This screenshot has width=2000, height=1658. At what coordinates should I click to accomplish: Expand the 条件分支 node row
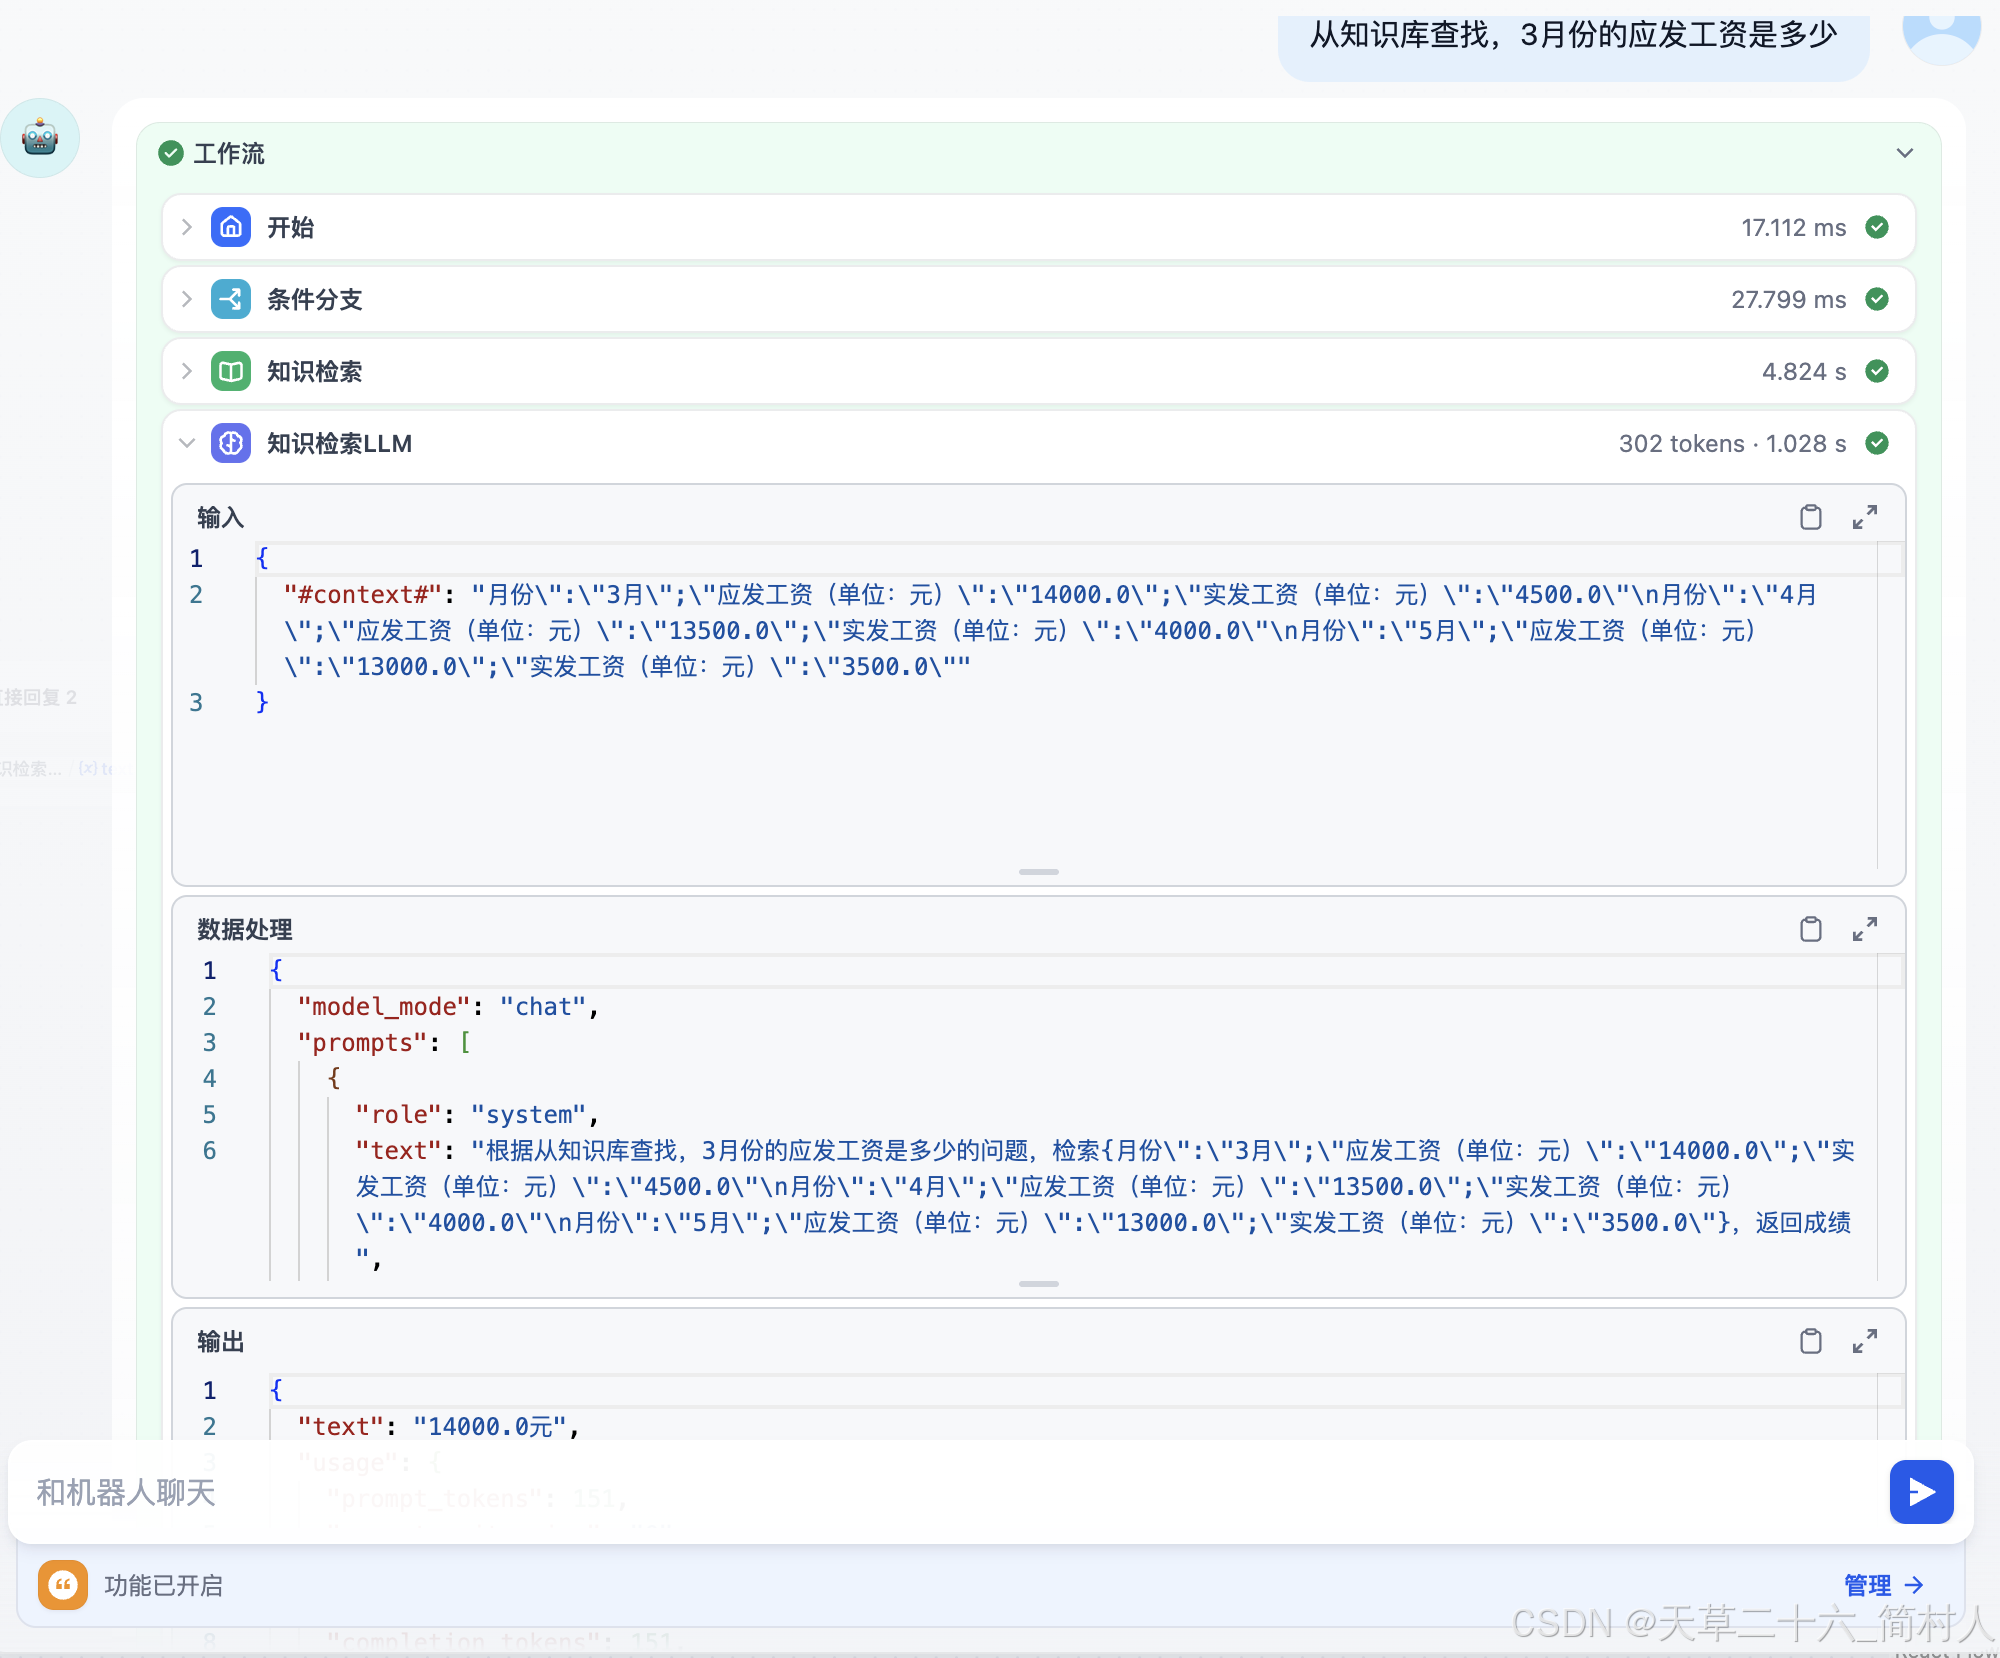[187, 299]
